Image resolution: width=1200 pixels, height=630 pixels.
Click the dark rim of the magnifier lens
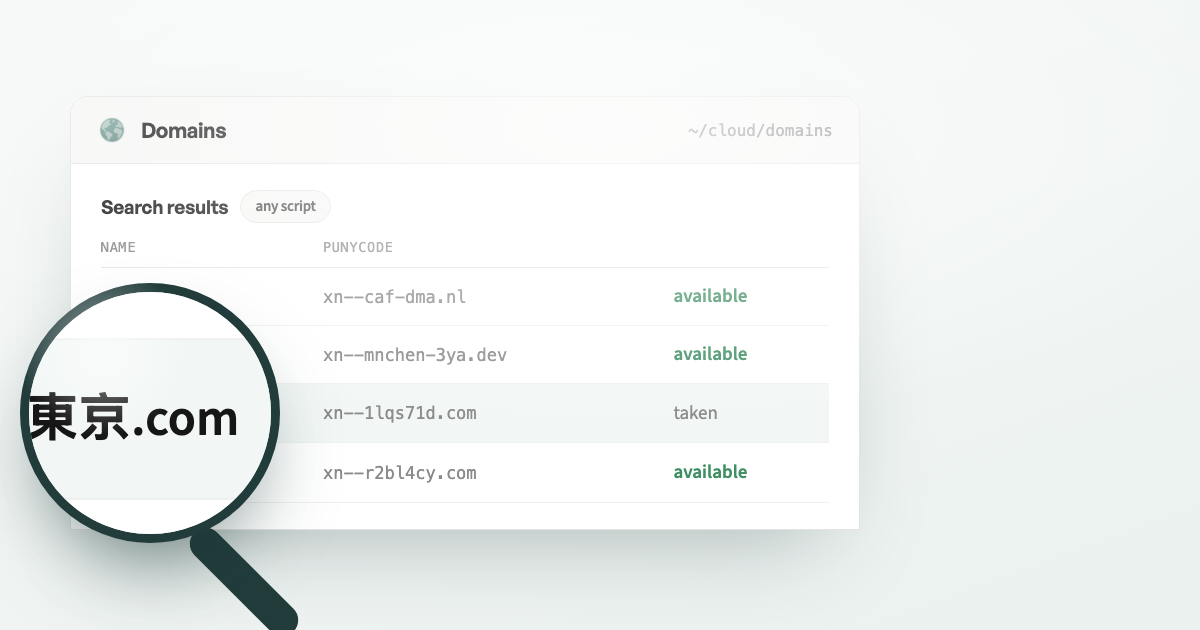point(150,290)
